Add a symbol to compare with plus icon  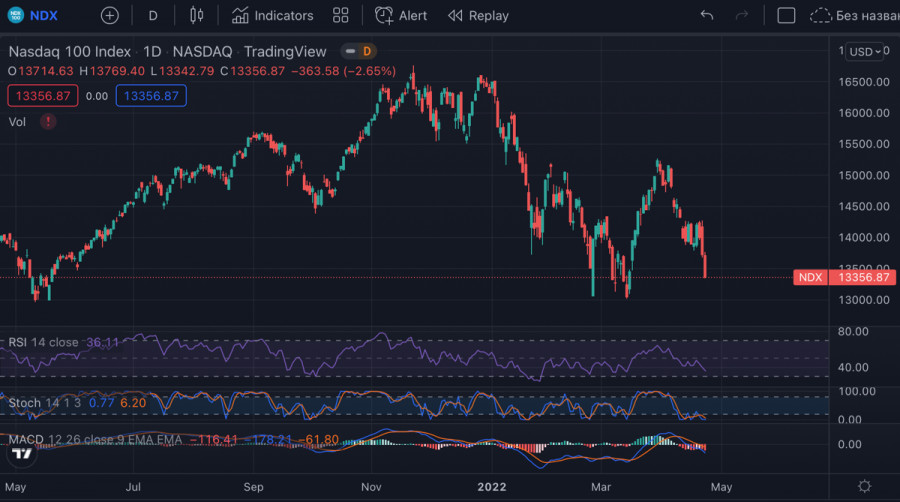pyautogui.click(x=109, y=15)
